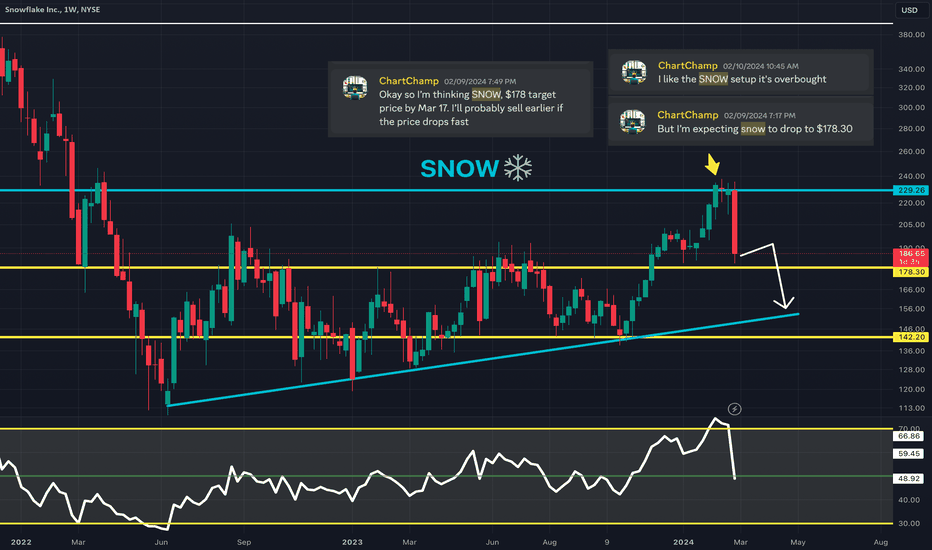Screen dimensions: 932x550
Task: Click the 380.00 price scale value
Action: tap(911, 34)
